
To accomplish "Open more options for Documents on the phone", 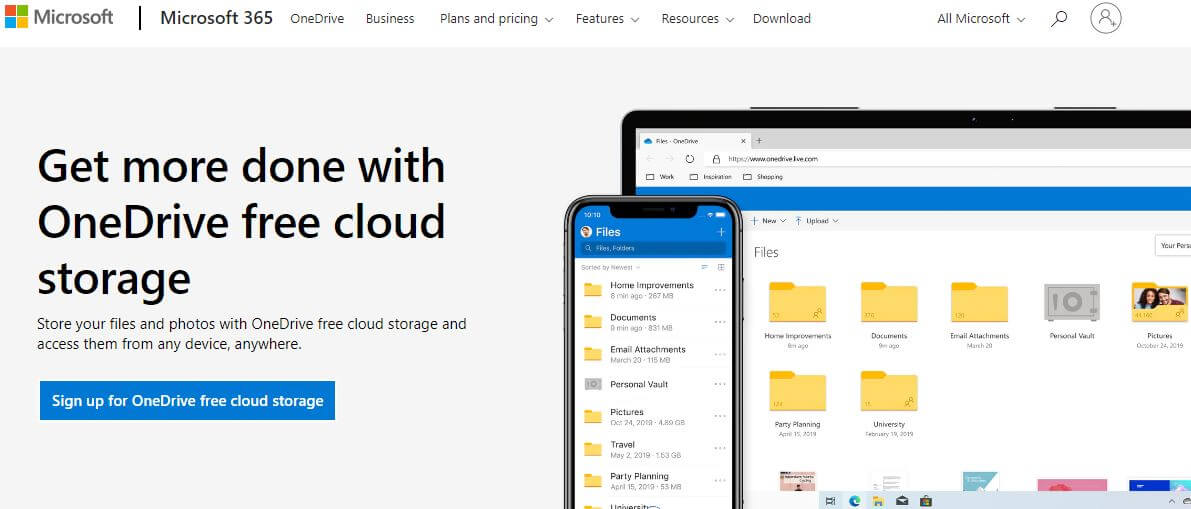I will click(720, 322).
